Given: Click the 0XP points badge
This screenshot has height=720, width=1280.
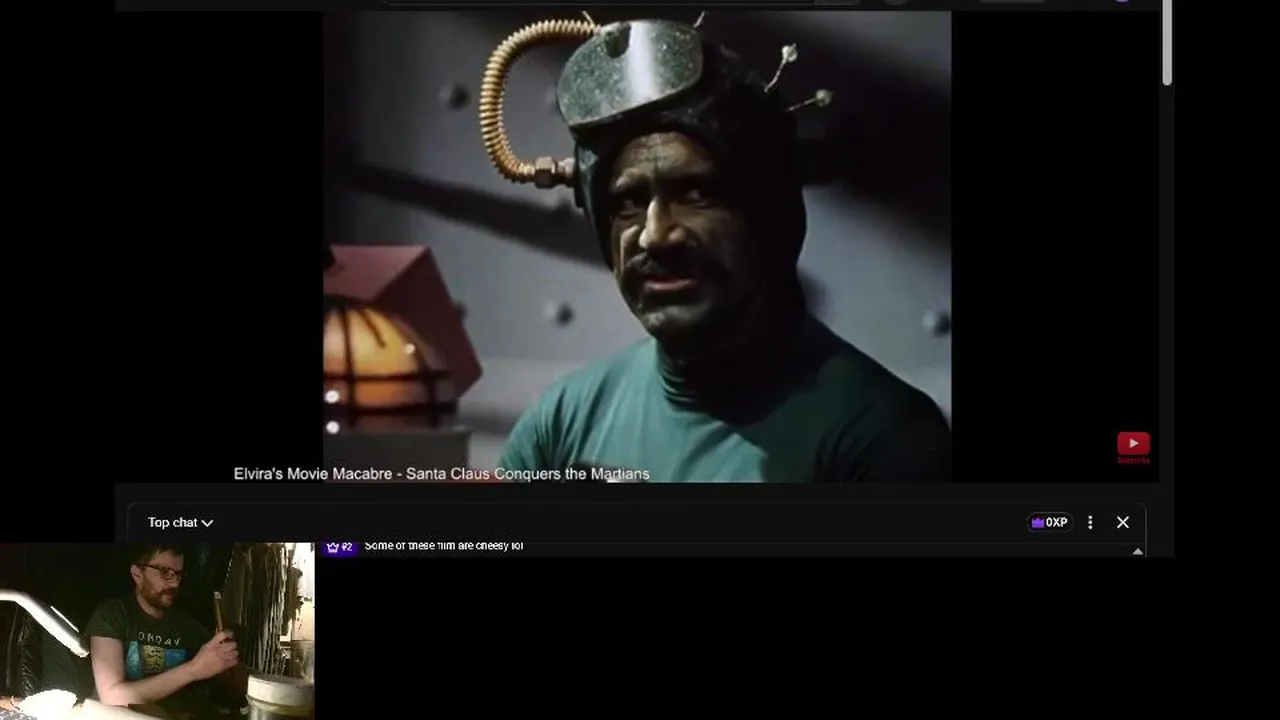Looking at the screenshot, I should click(x=1049, y=522).
